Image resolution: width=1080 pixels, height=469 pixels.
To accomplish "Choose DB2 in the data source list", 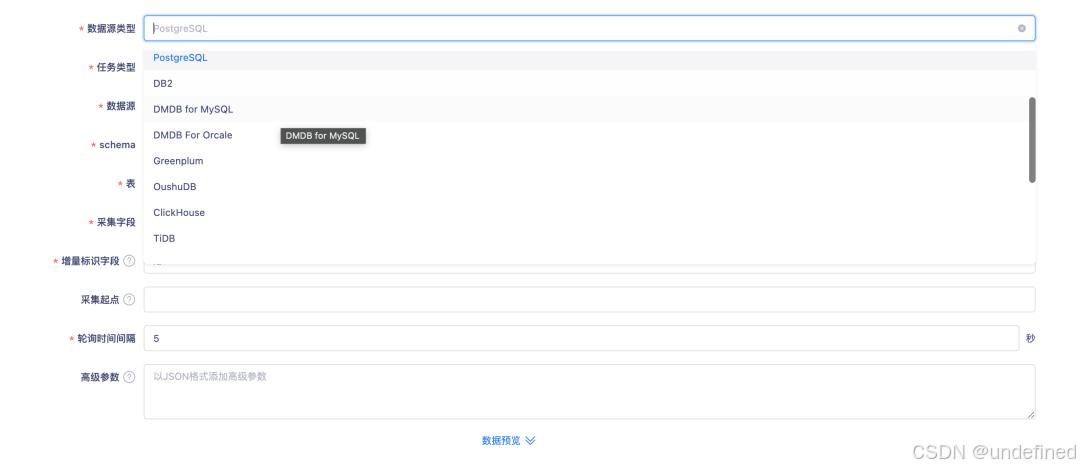I will click(589, 83).
